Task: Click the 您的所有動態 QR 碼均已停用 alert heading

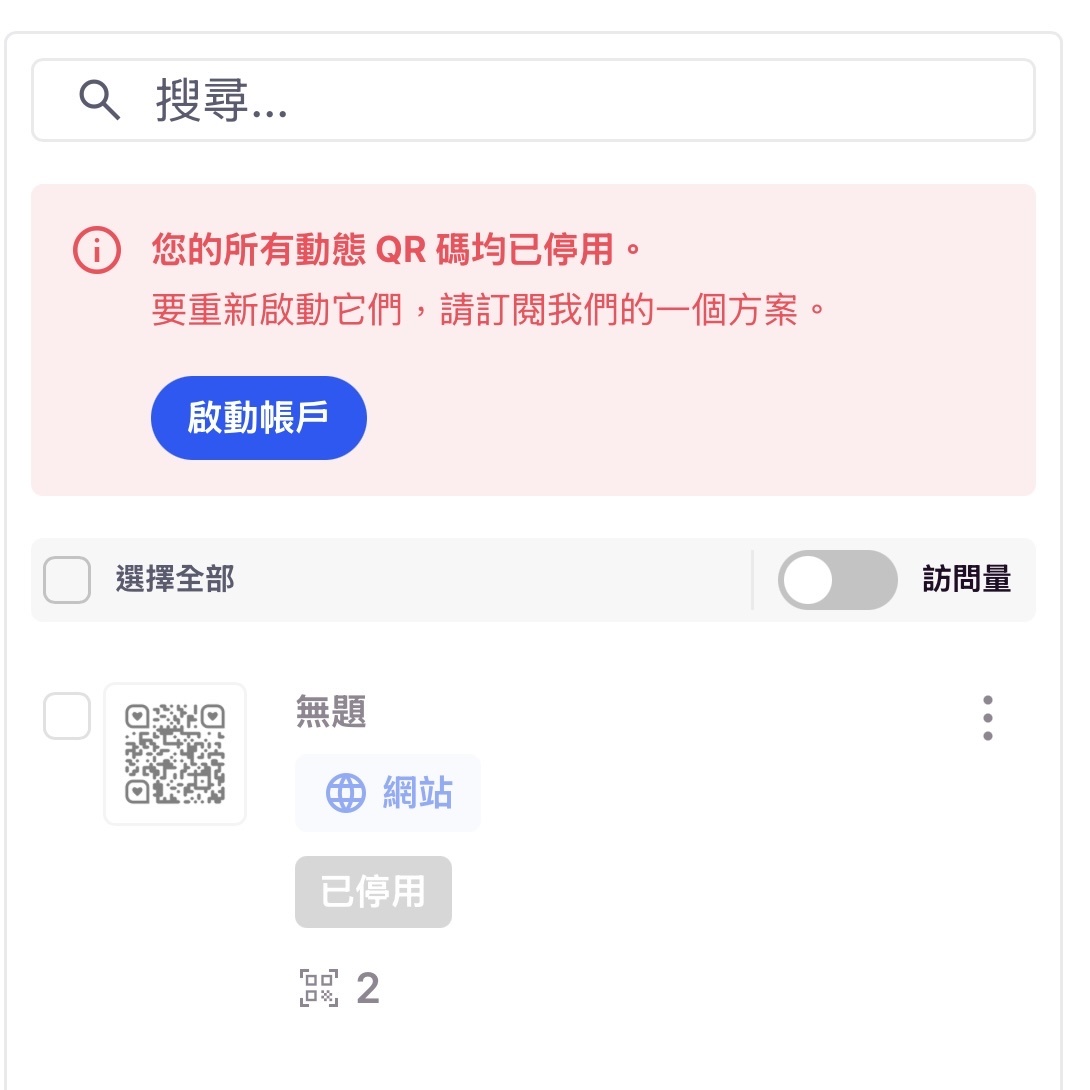Action: click(x=396, y=250)
